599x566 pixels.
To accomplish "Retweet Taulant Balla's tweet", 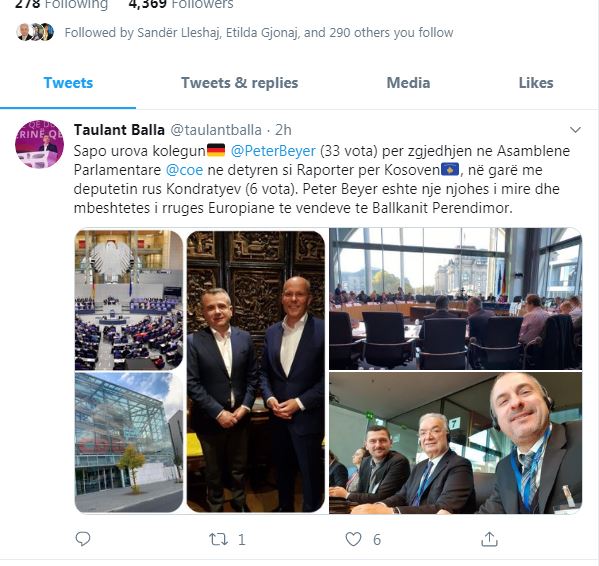I will [218, 539].
